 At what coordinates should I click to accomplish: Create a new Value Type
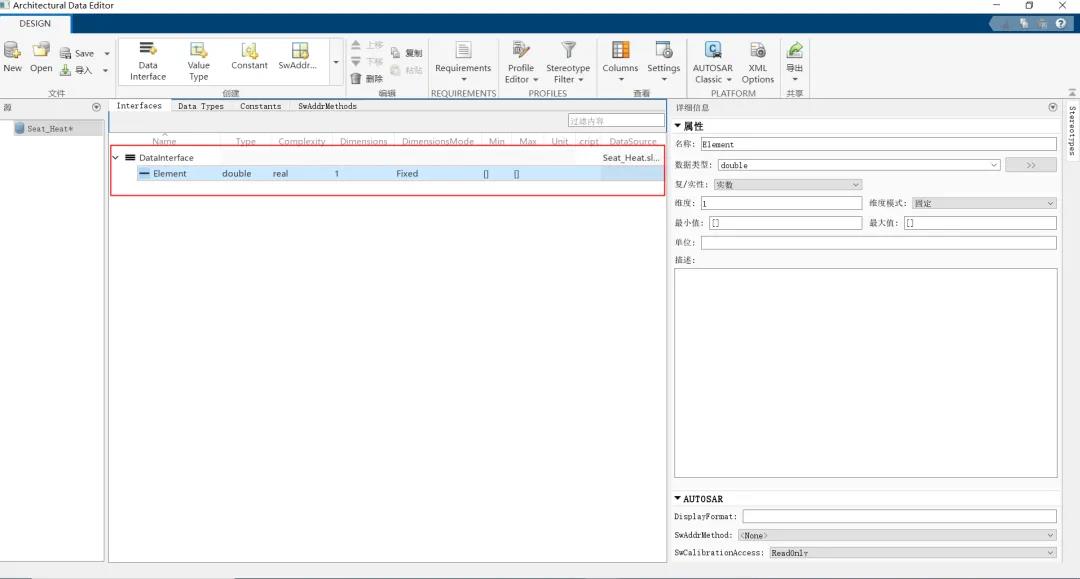point(199,60)
